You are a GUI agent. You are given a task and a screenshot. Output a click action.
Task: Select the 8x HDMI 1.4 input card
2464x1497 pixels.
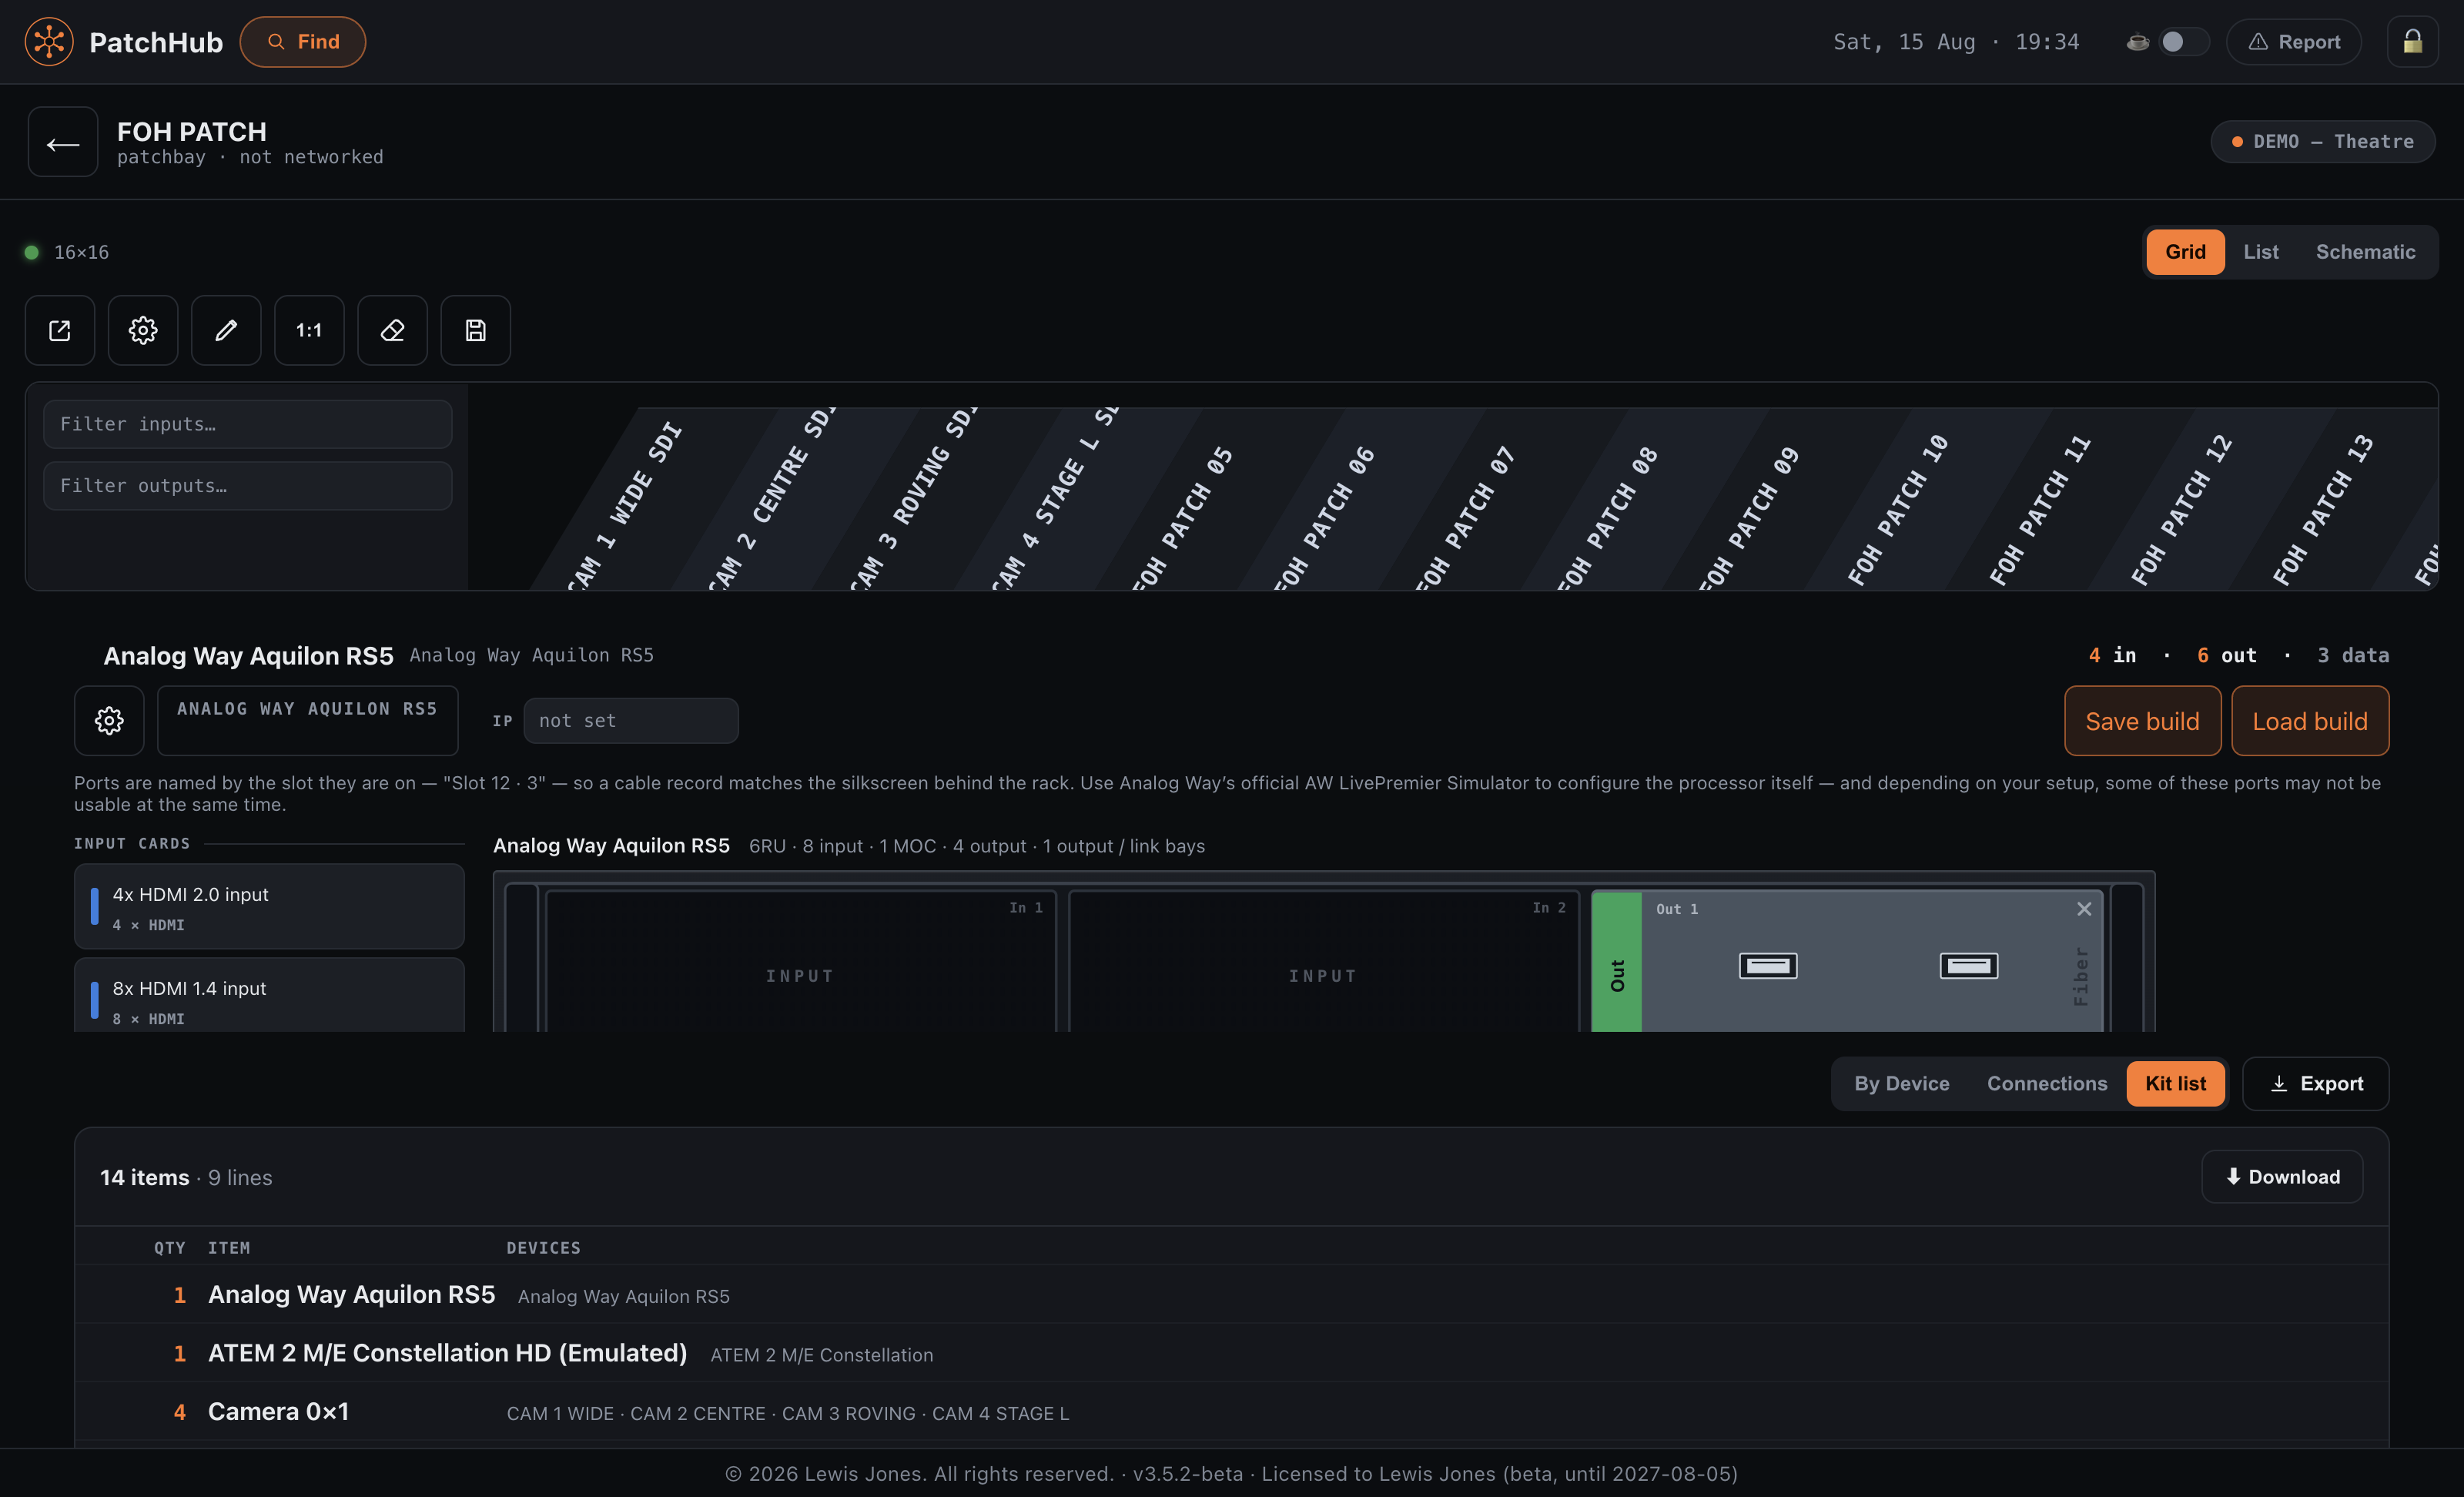269,996
